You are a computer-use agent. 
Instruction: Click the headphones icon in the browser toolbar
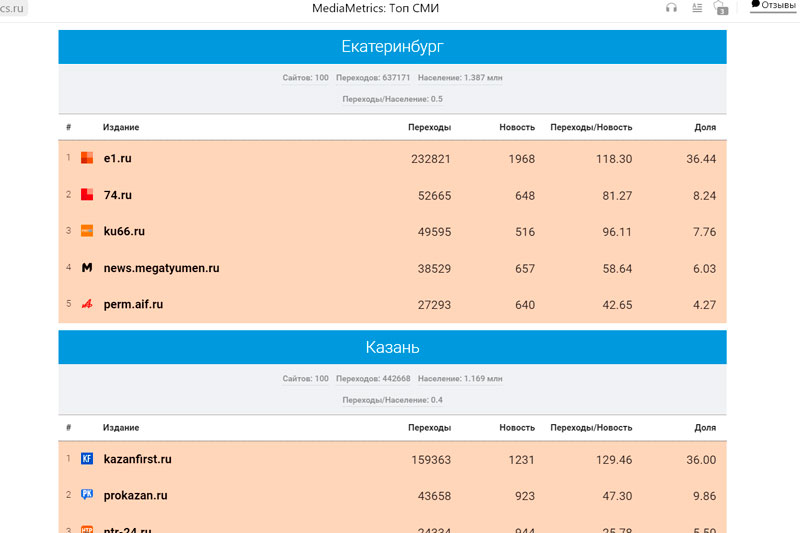pos(671,8)
